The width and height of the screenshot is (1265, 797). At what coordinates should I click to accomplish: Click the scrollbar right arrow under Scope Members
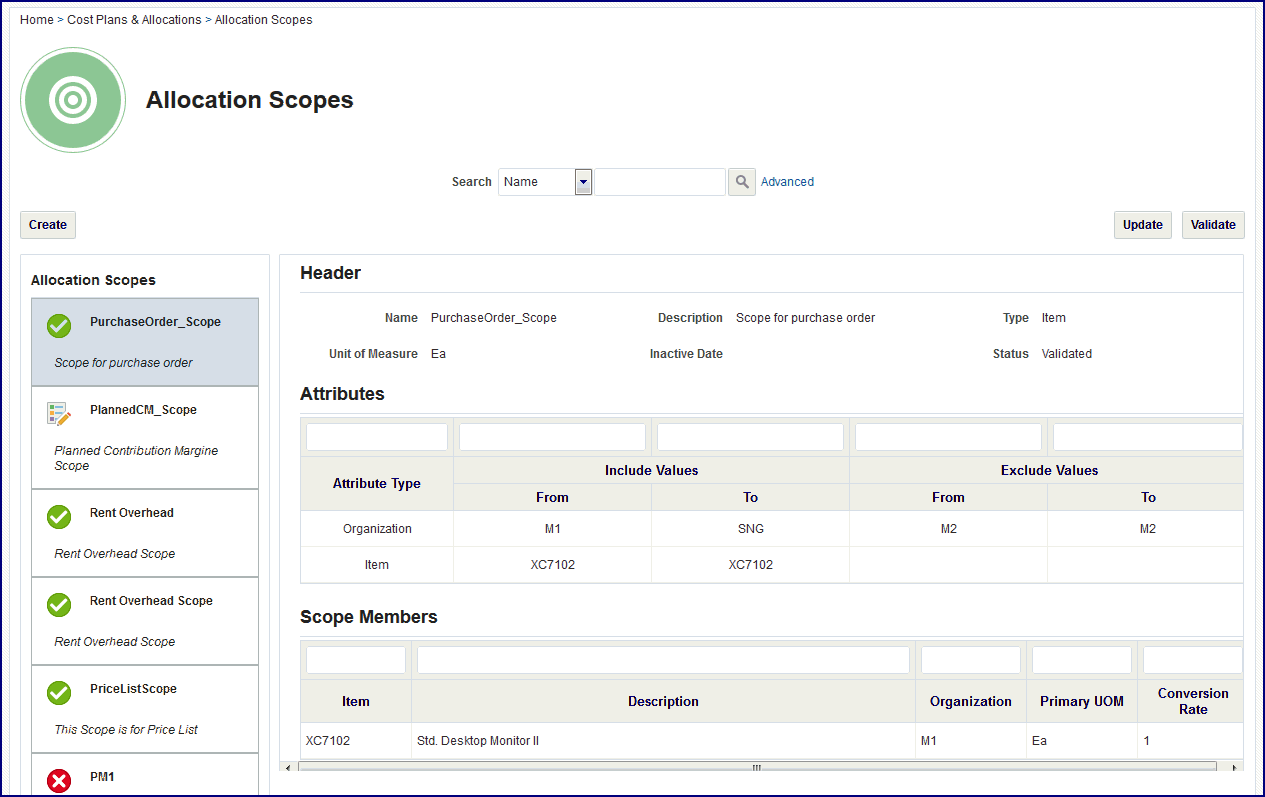1235,767
